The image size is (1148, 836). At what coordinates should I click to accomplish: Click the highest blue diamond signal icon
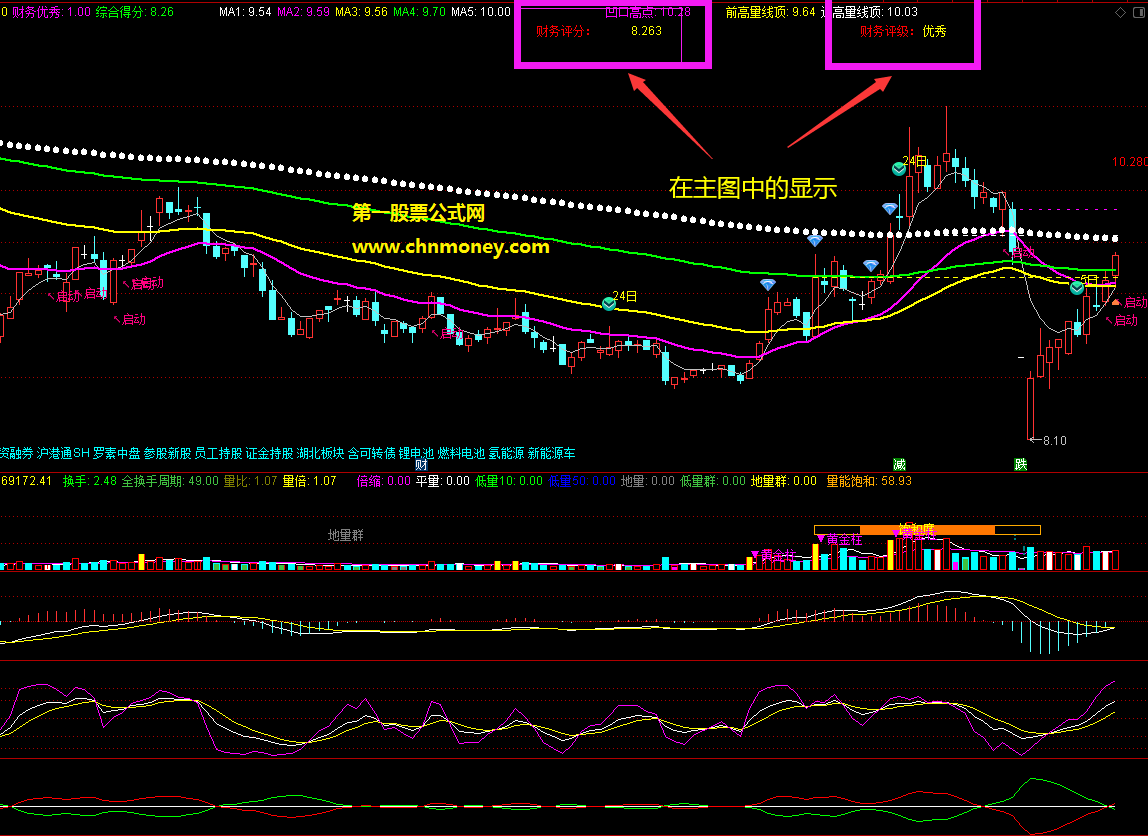890,209
